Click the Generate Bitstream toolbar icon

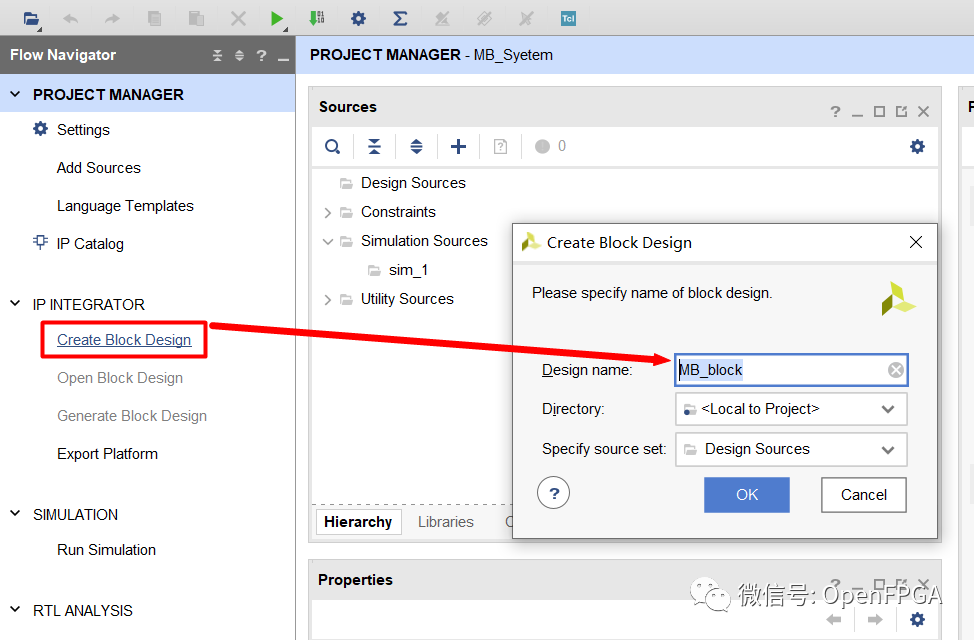point(317,19)
